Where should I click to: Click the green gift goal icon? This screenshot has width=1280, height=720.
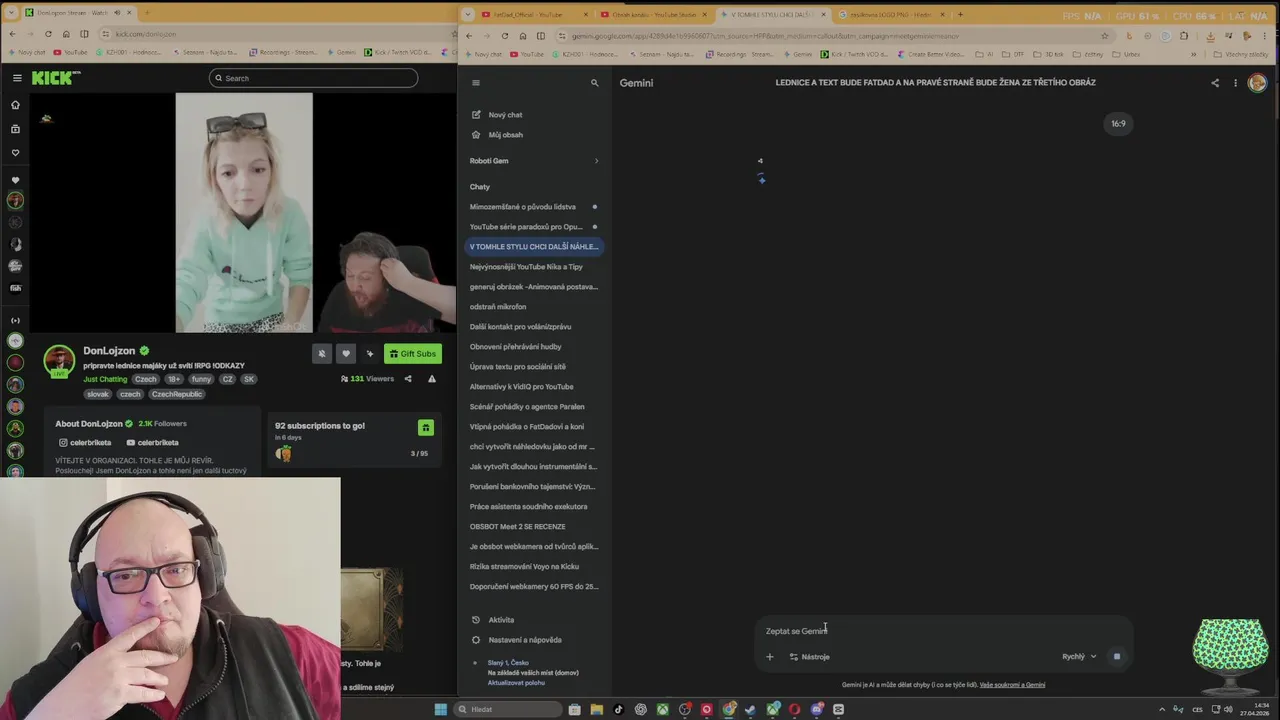(x=425, y=428)
